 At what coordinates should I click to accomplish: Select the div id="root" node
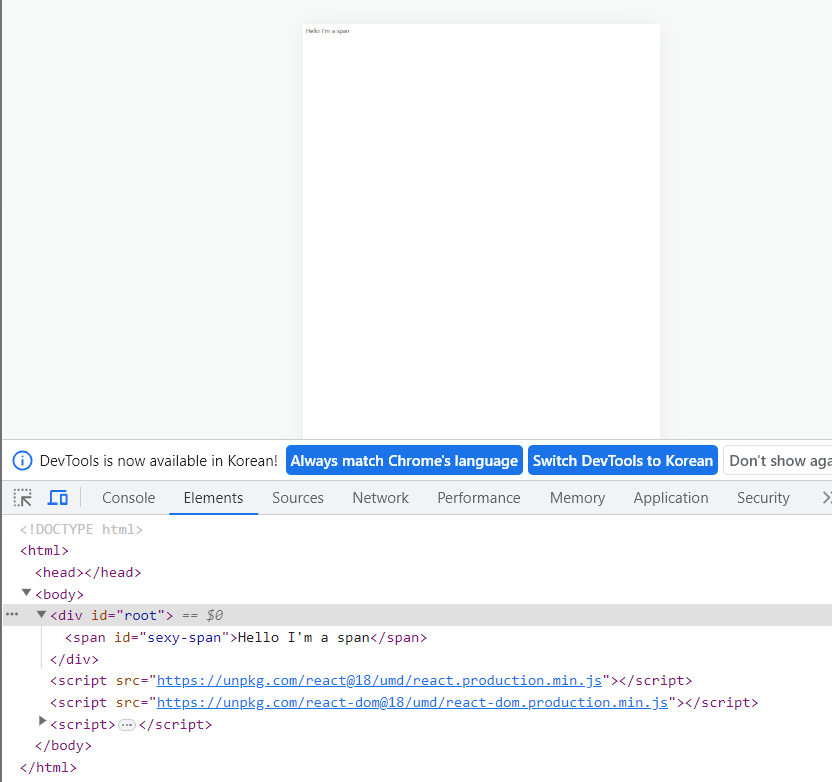point(111,615)
